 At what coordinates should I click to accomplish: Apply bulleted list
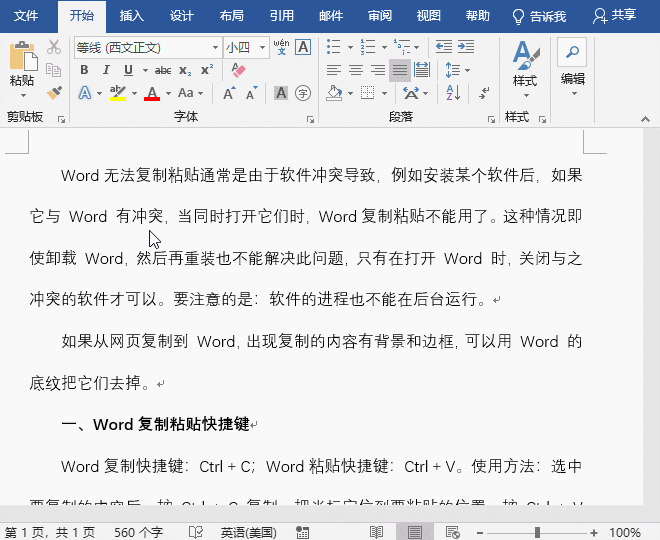(x=333, y=47)
